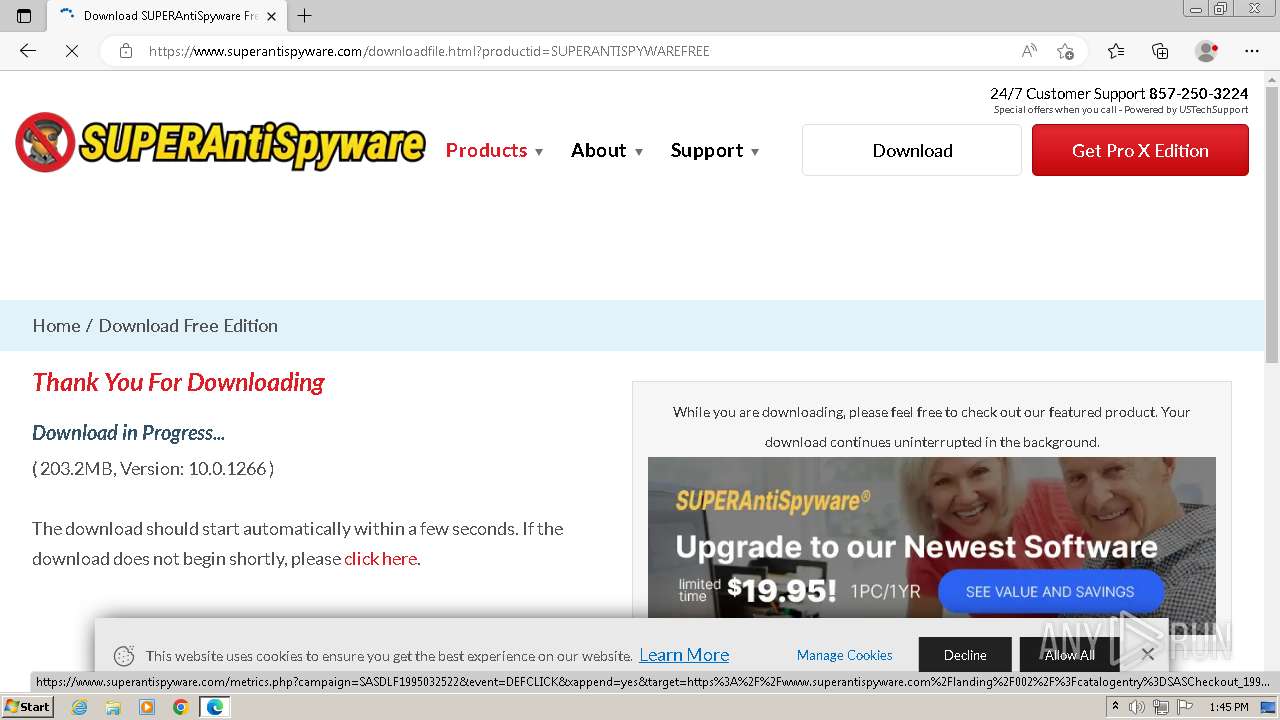Add this page to favorites
This screenshot has width=1280, height=720.
(x=1065, y=51)
